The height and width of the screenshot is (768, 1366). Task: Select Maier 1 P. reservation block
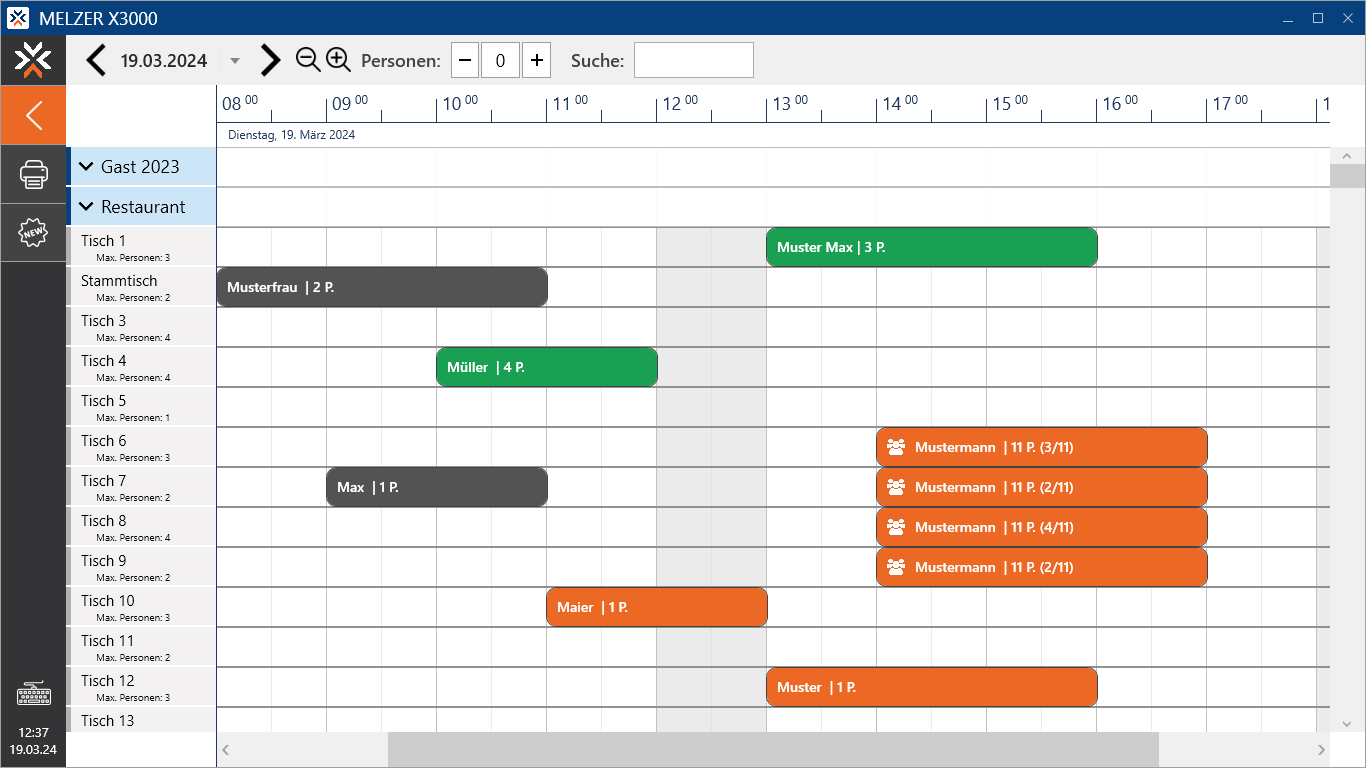[656, 607]
